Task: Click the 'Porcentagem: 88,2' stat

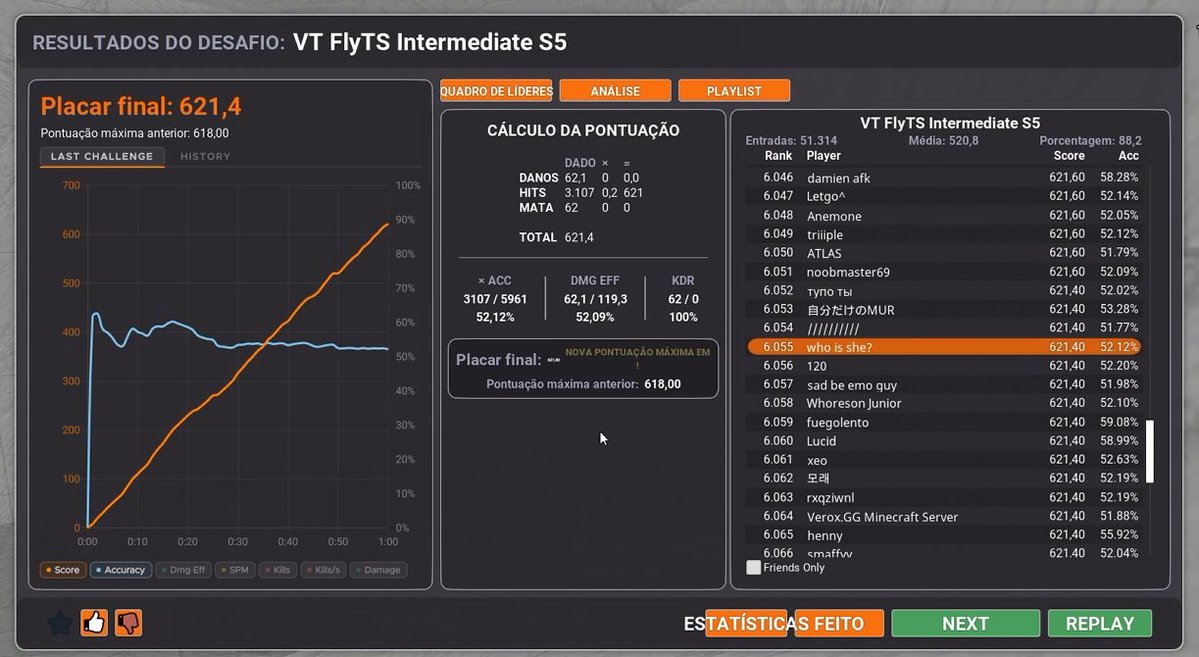Action: (1090, 141)
